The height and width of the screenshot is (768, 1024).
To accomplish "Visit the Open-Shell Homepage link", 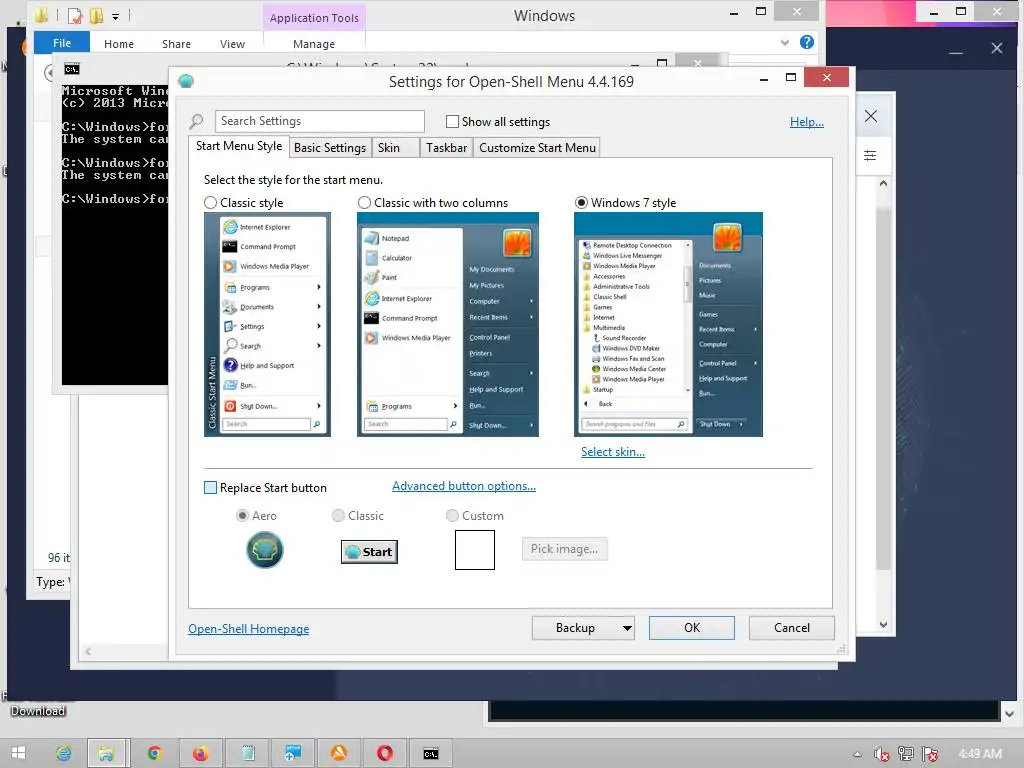I will (249, 629).
